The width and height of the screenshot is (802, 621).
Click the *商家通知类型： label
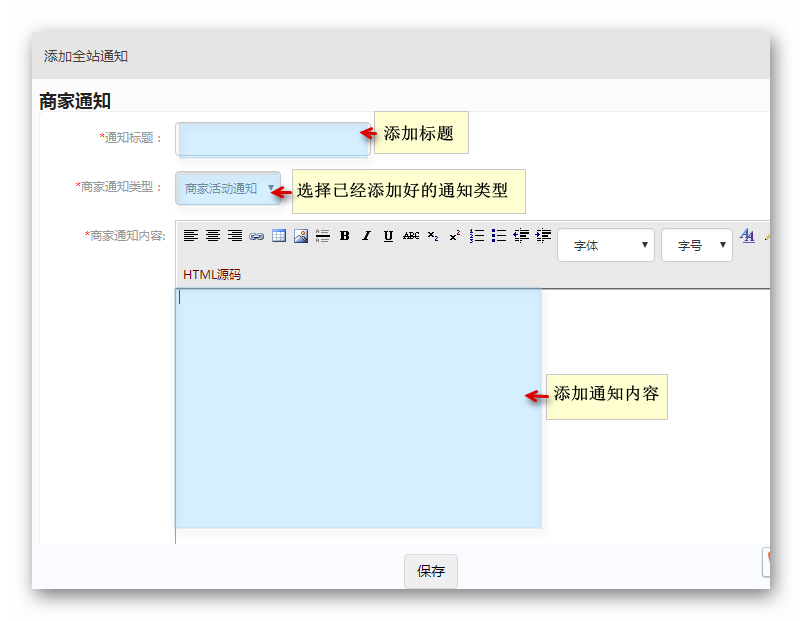119,187
